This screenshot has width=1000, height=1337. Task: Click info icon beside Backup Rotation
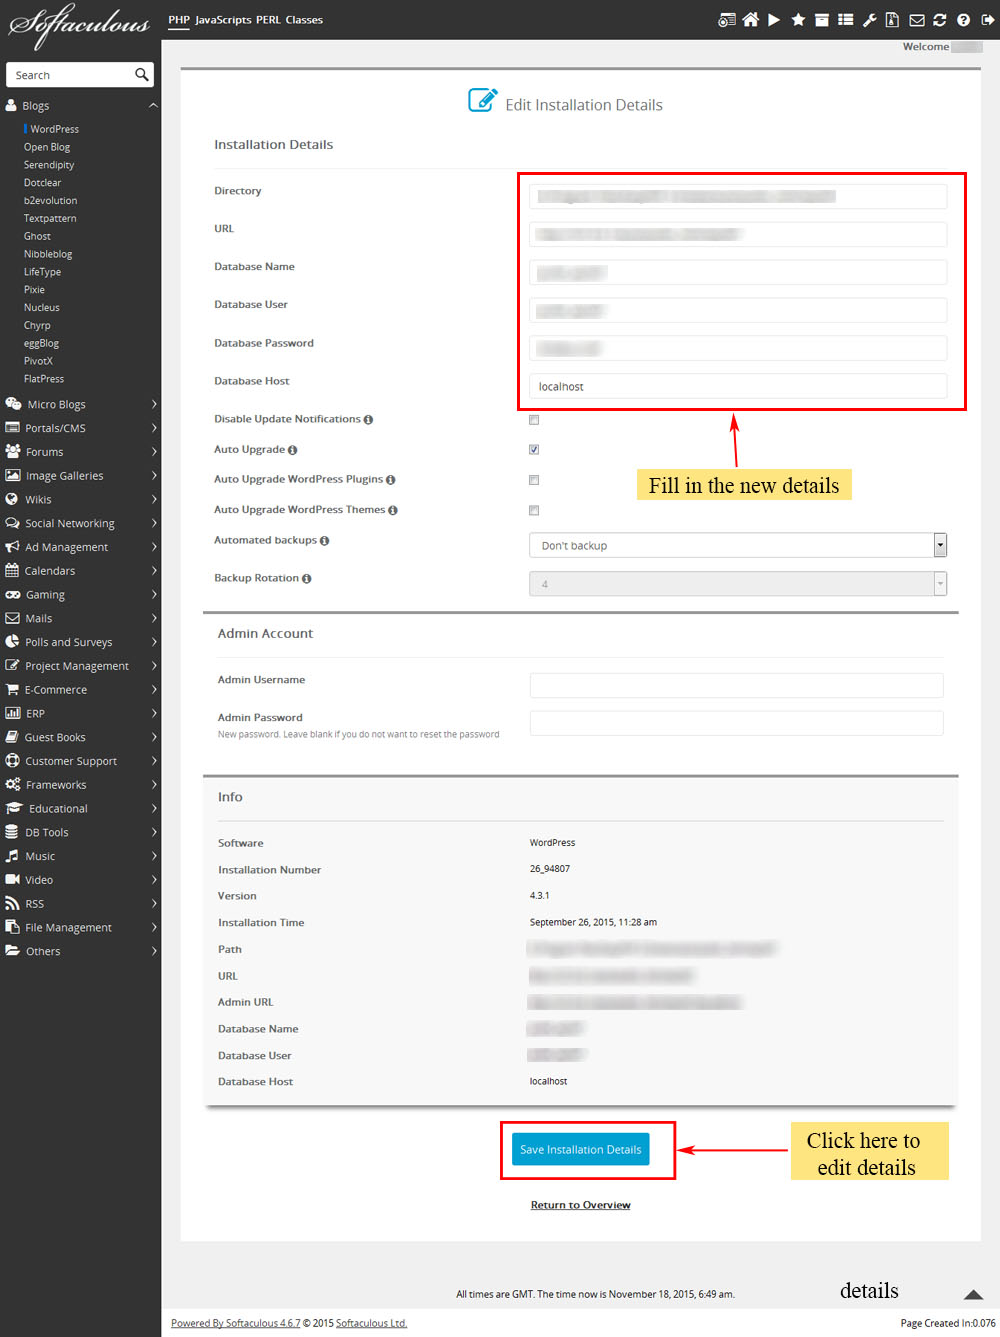click(307, 579)
